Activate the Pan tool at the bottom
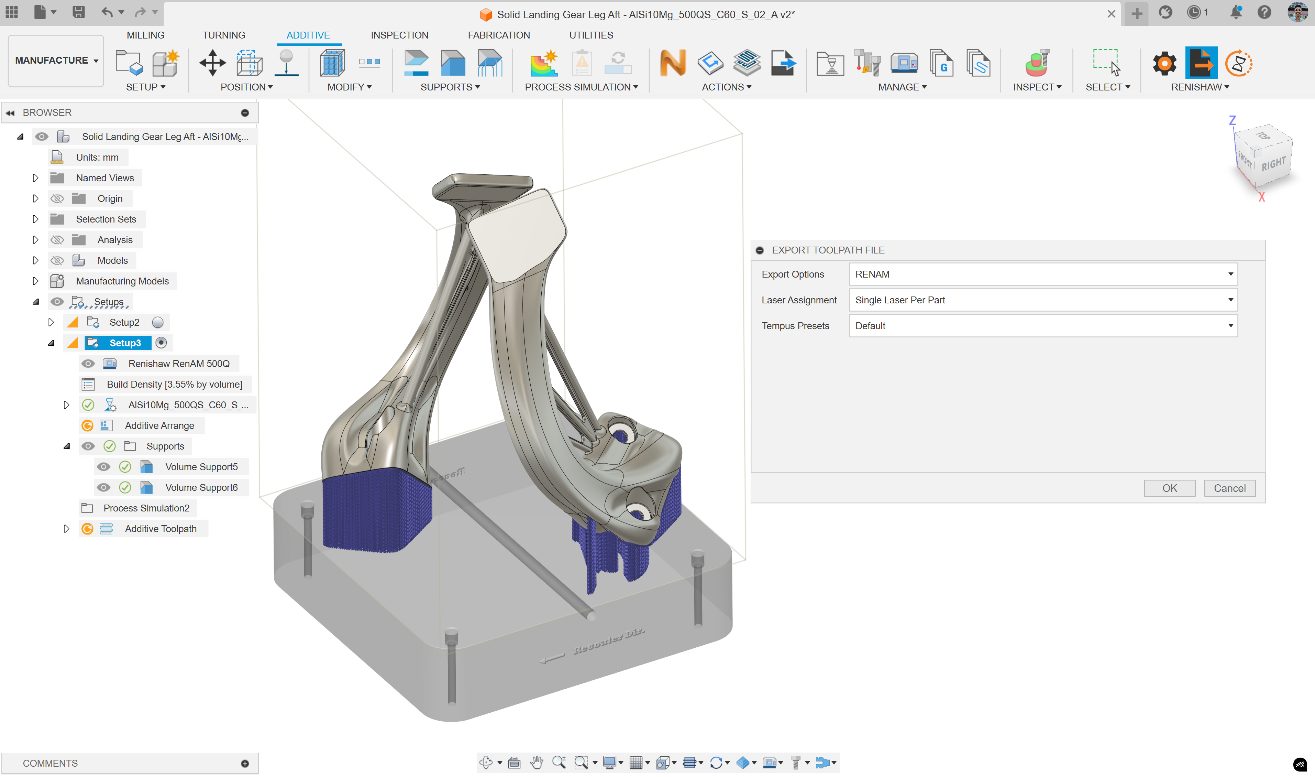 [535, 762]
